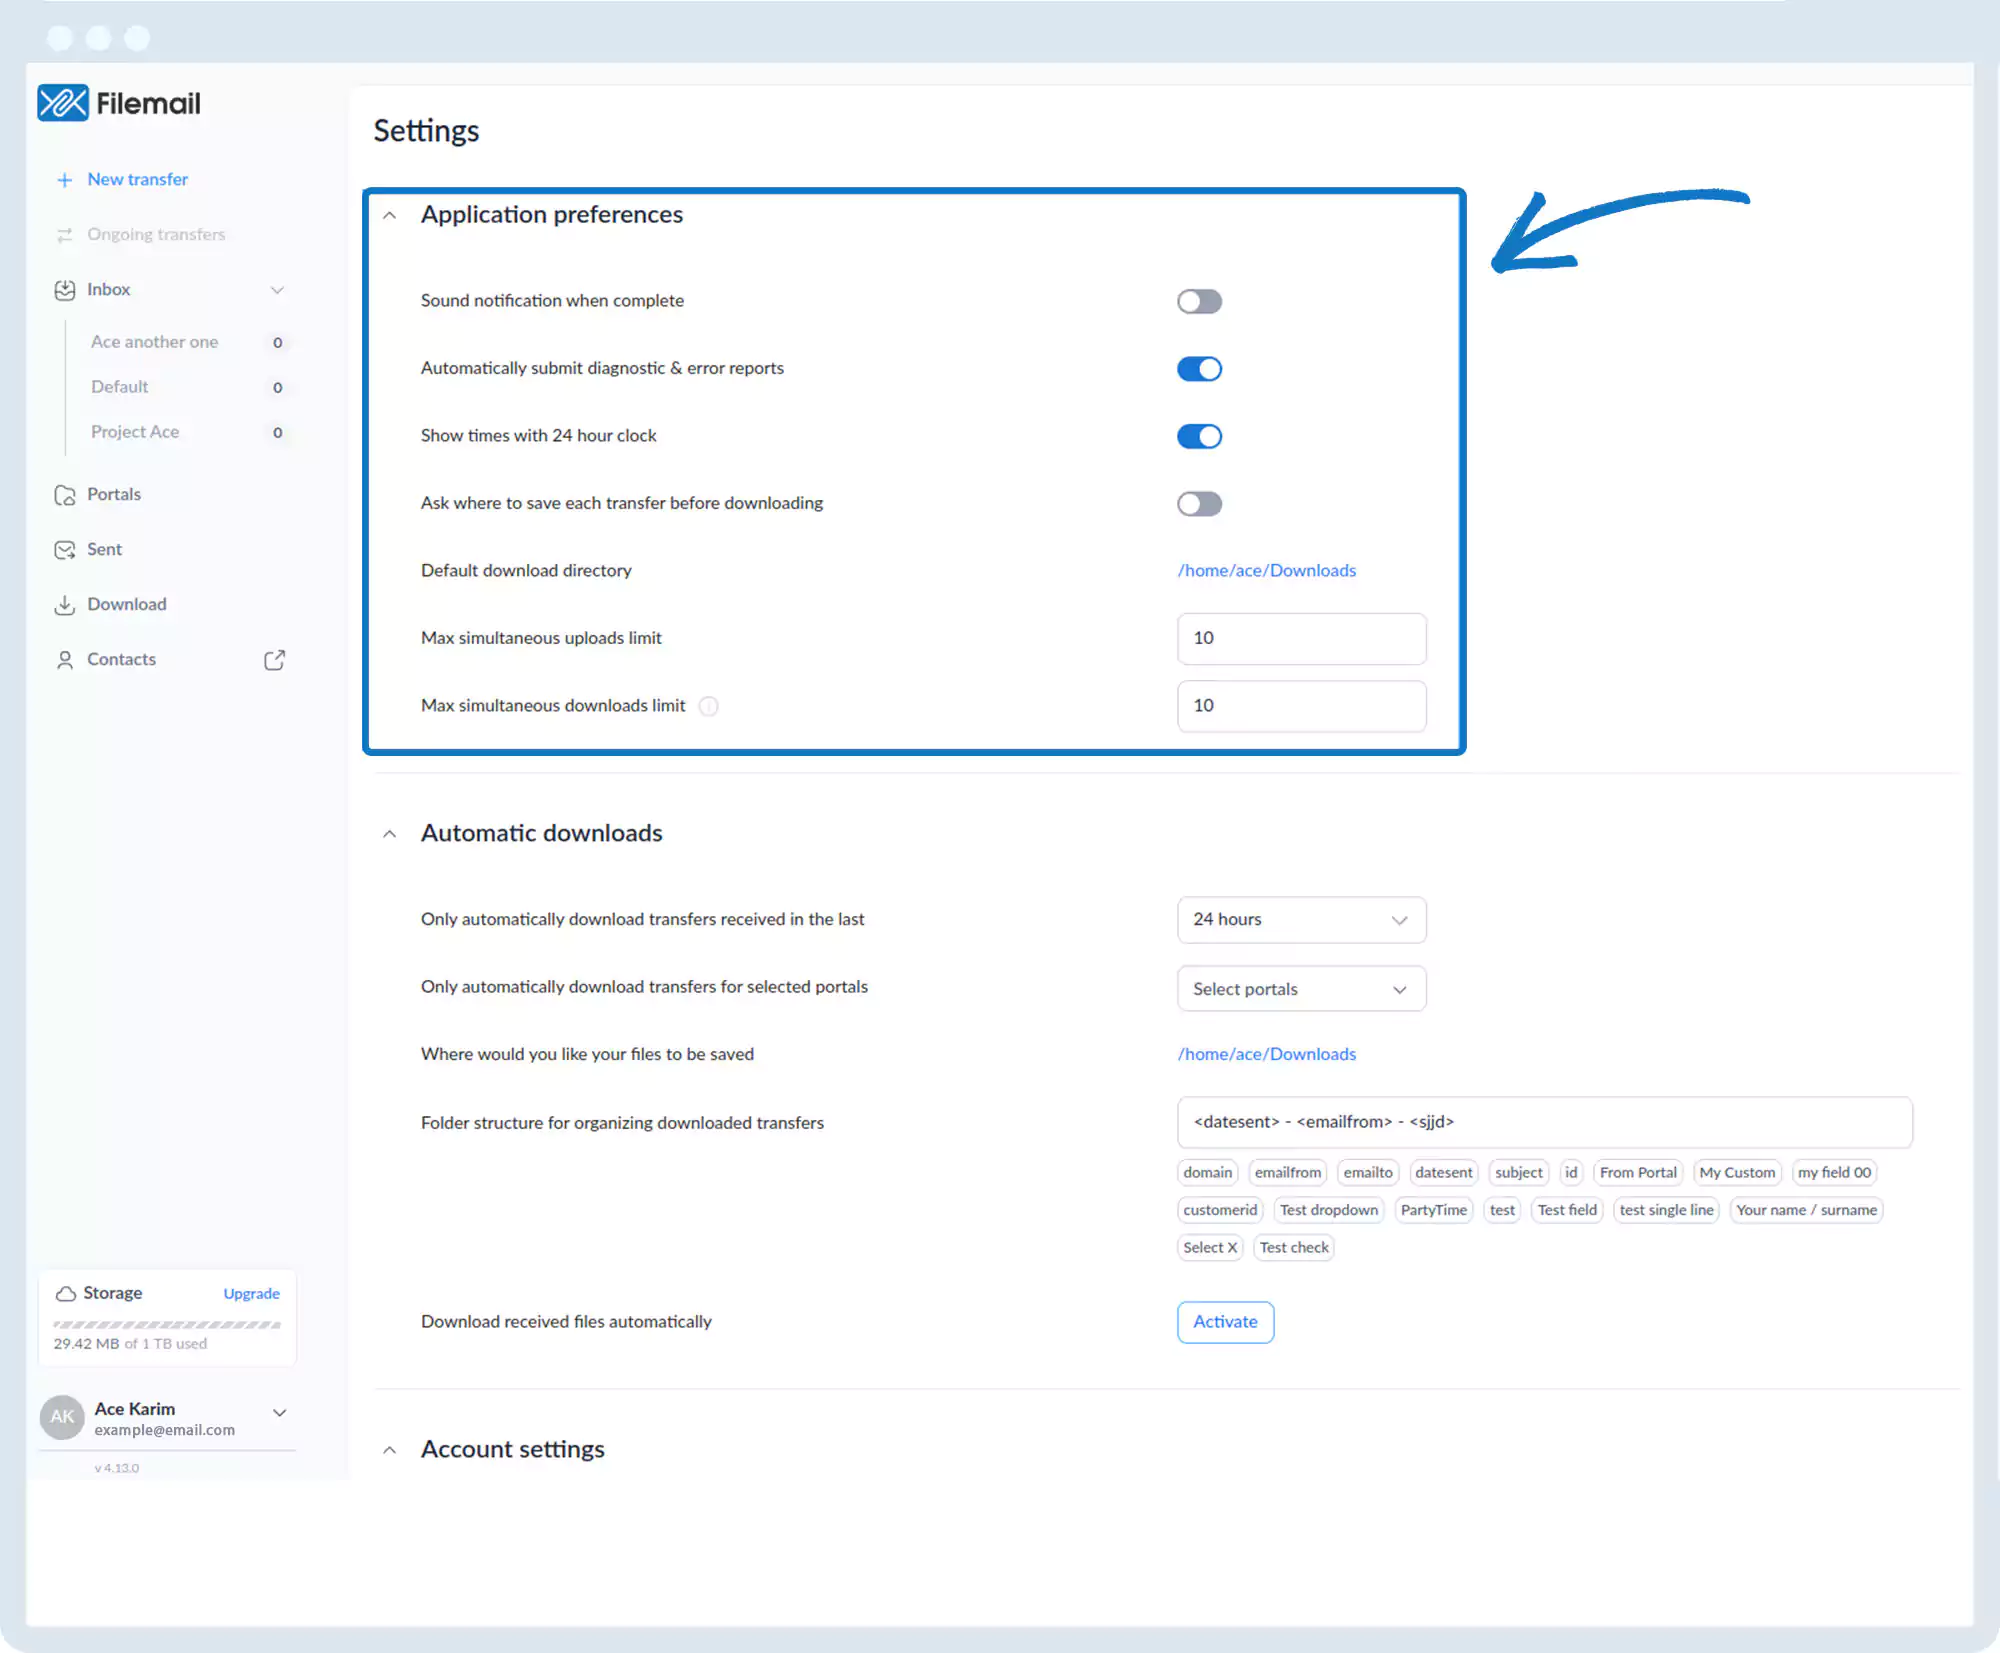Enable sound notification when complete
This screenshot has width=2000, height=1653.
tap(1199, 301)
